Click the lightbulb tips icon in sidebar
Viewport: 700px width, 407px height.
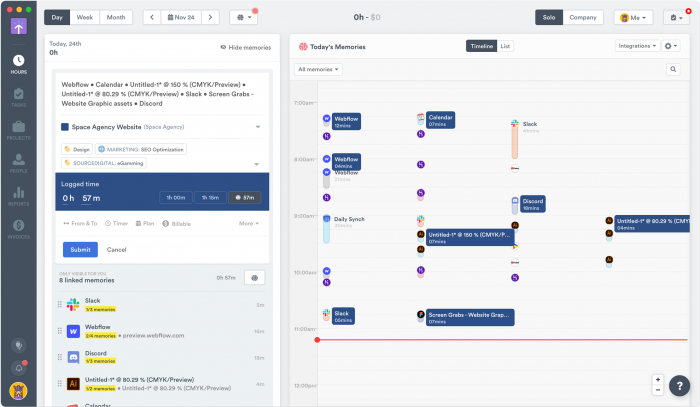19,345
